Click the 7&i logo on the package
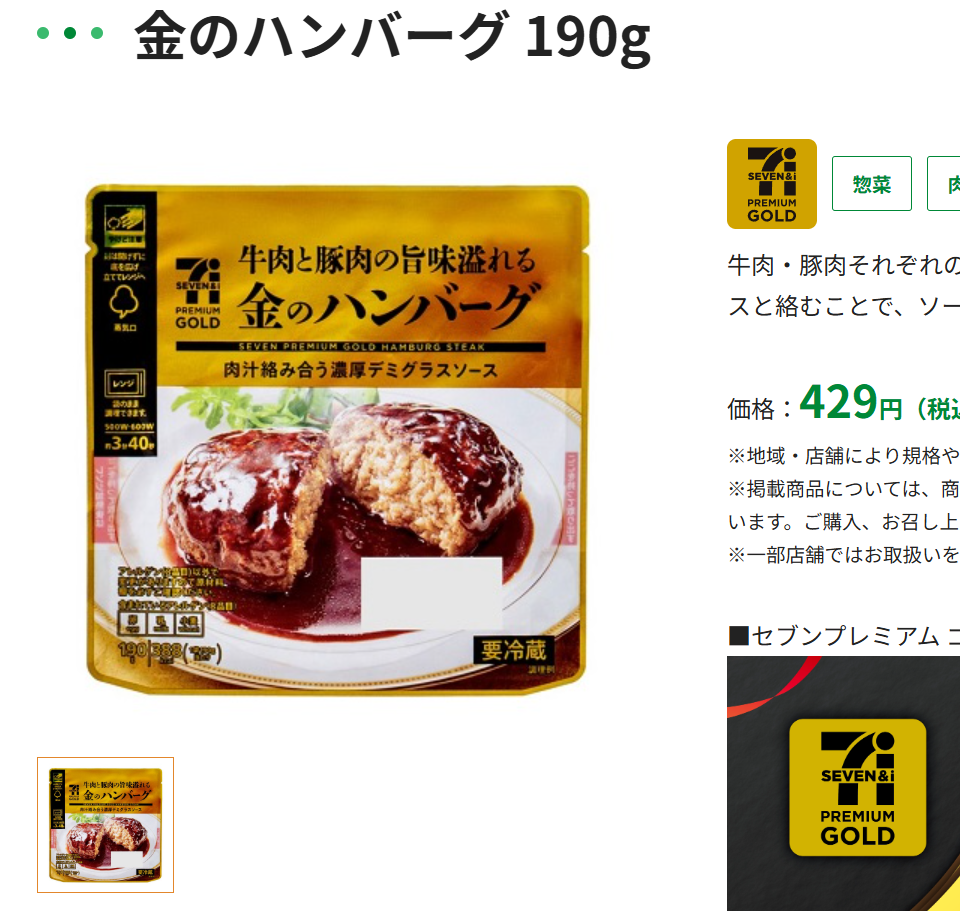Viewport: 960px width, 911px height. pyautogui.click(x=198, y=294)
